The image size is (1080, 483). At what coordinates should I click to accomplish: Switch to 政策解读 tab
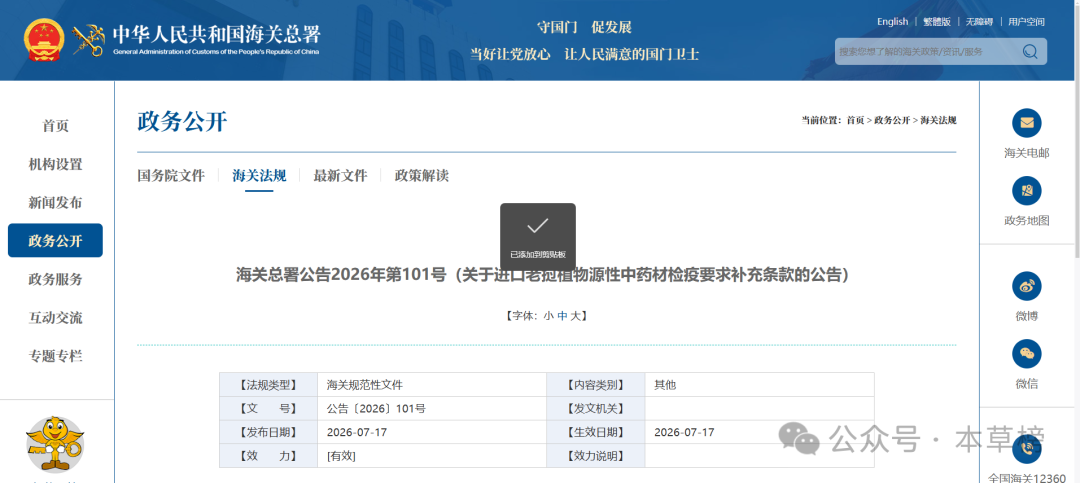pos(422,175)
